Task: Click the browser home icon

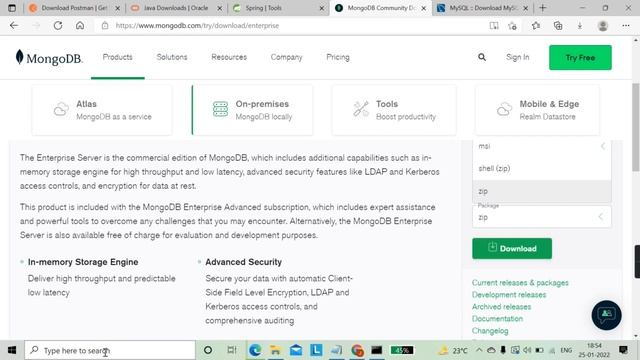Action: click(x=80, y=25)
